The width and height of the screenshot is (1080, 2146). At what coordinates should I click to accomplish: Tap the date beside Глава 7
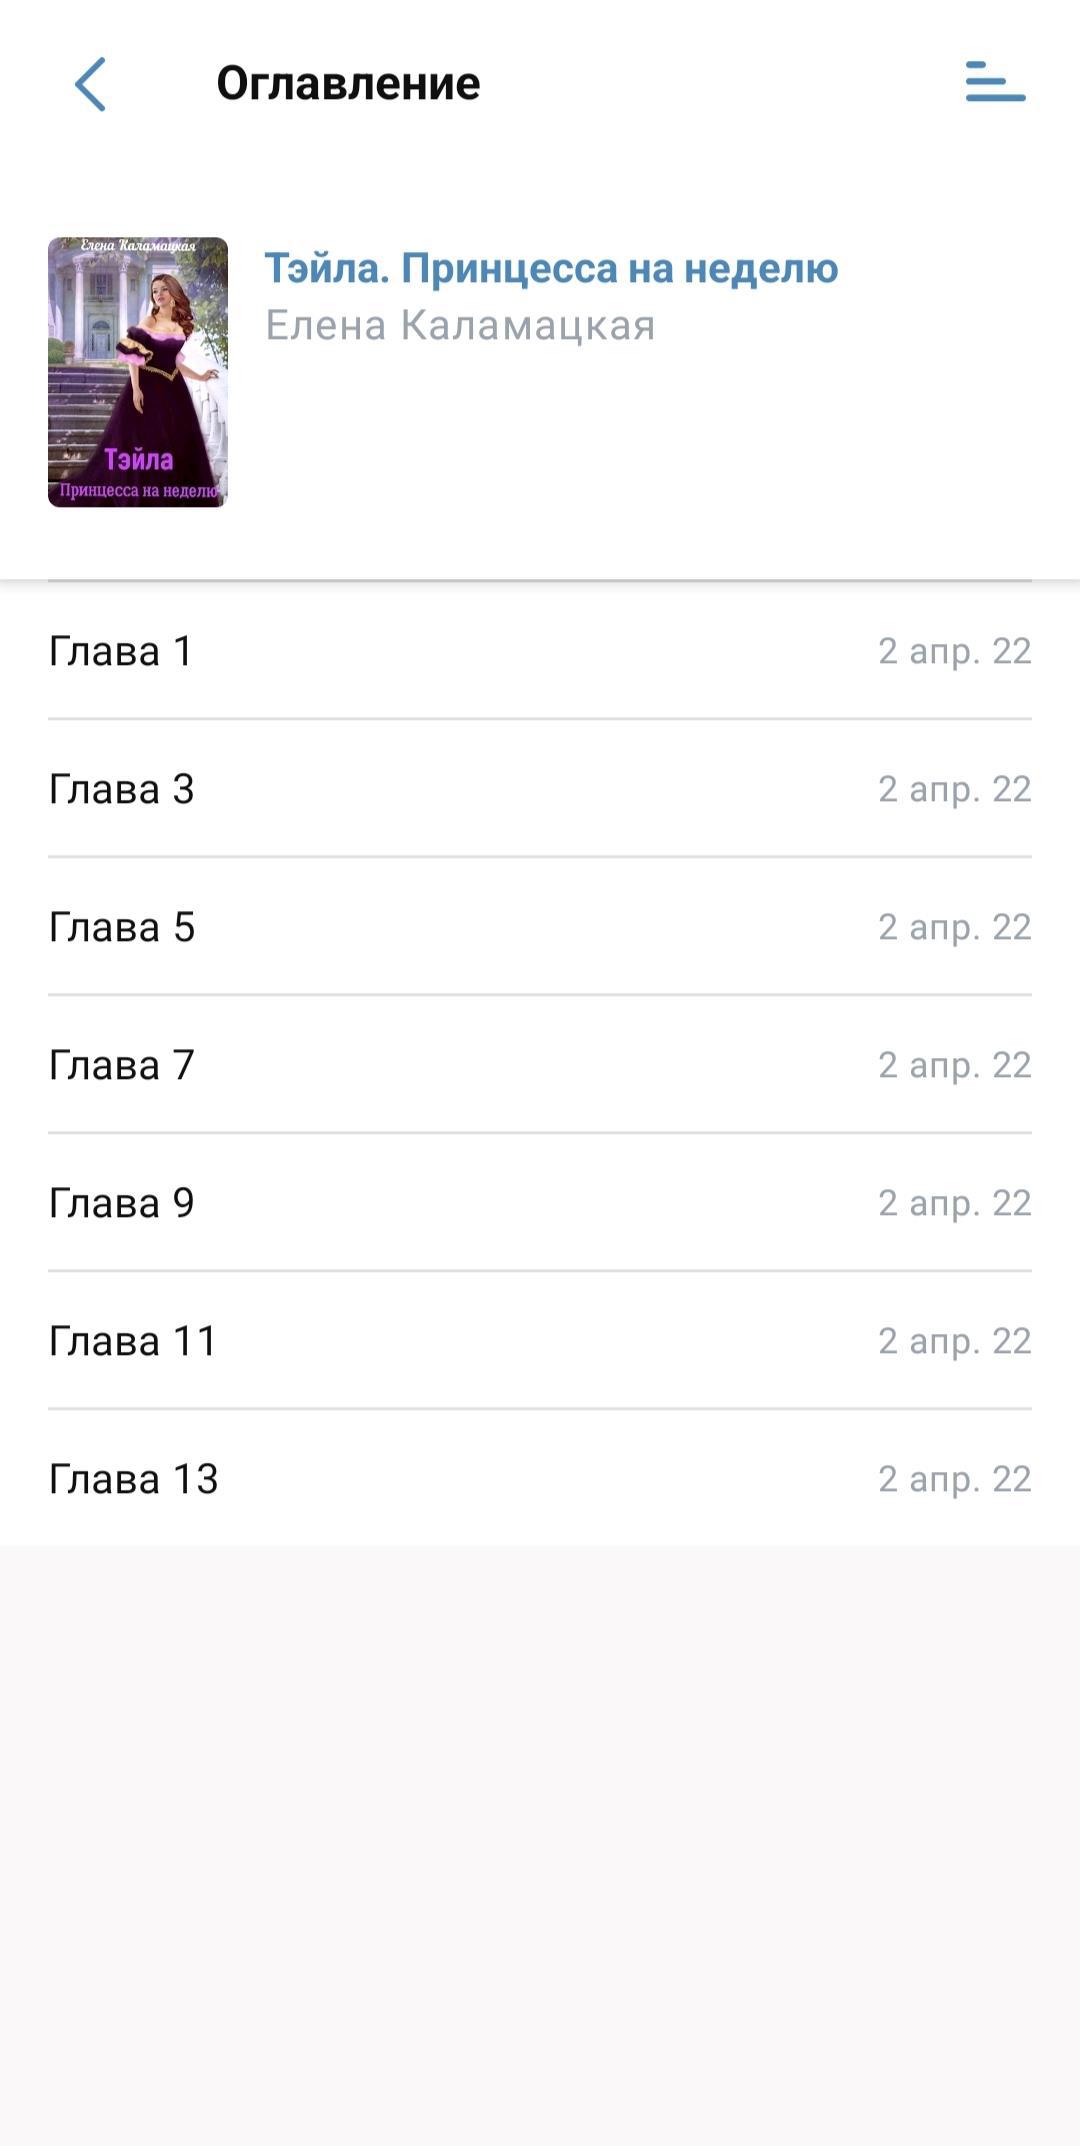(x=954, y=1065)
